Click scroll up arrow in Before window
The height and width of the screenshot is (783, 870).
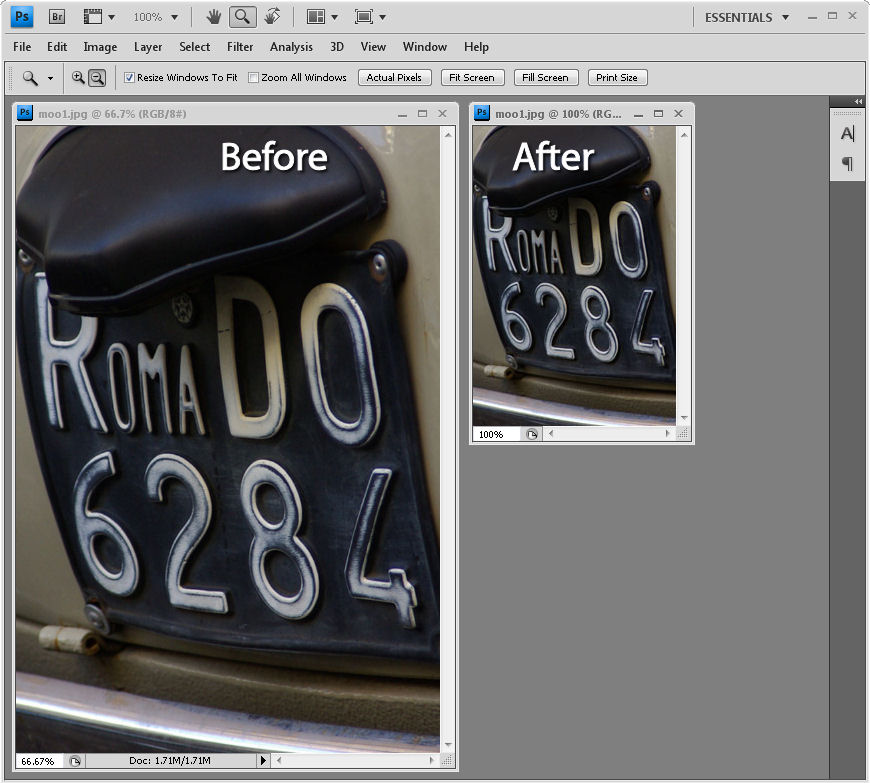click(x=448, y=135)
